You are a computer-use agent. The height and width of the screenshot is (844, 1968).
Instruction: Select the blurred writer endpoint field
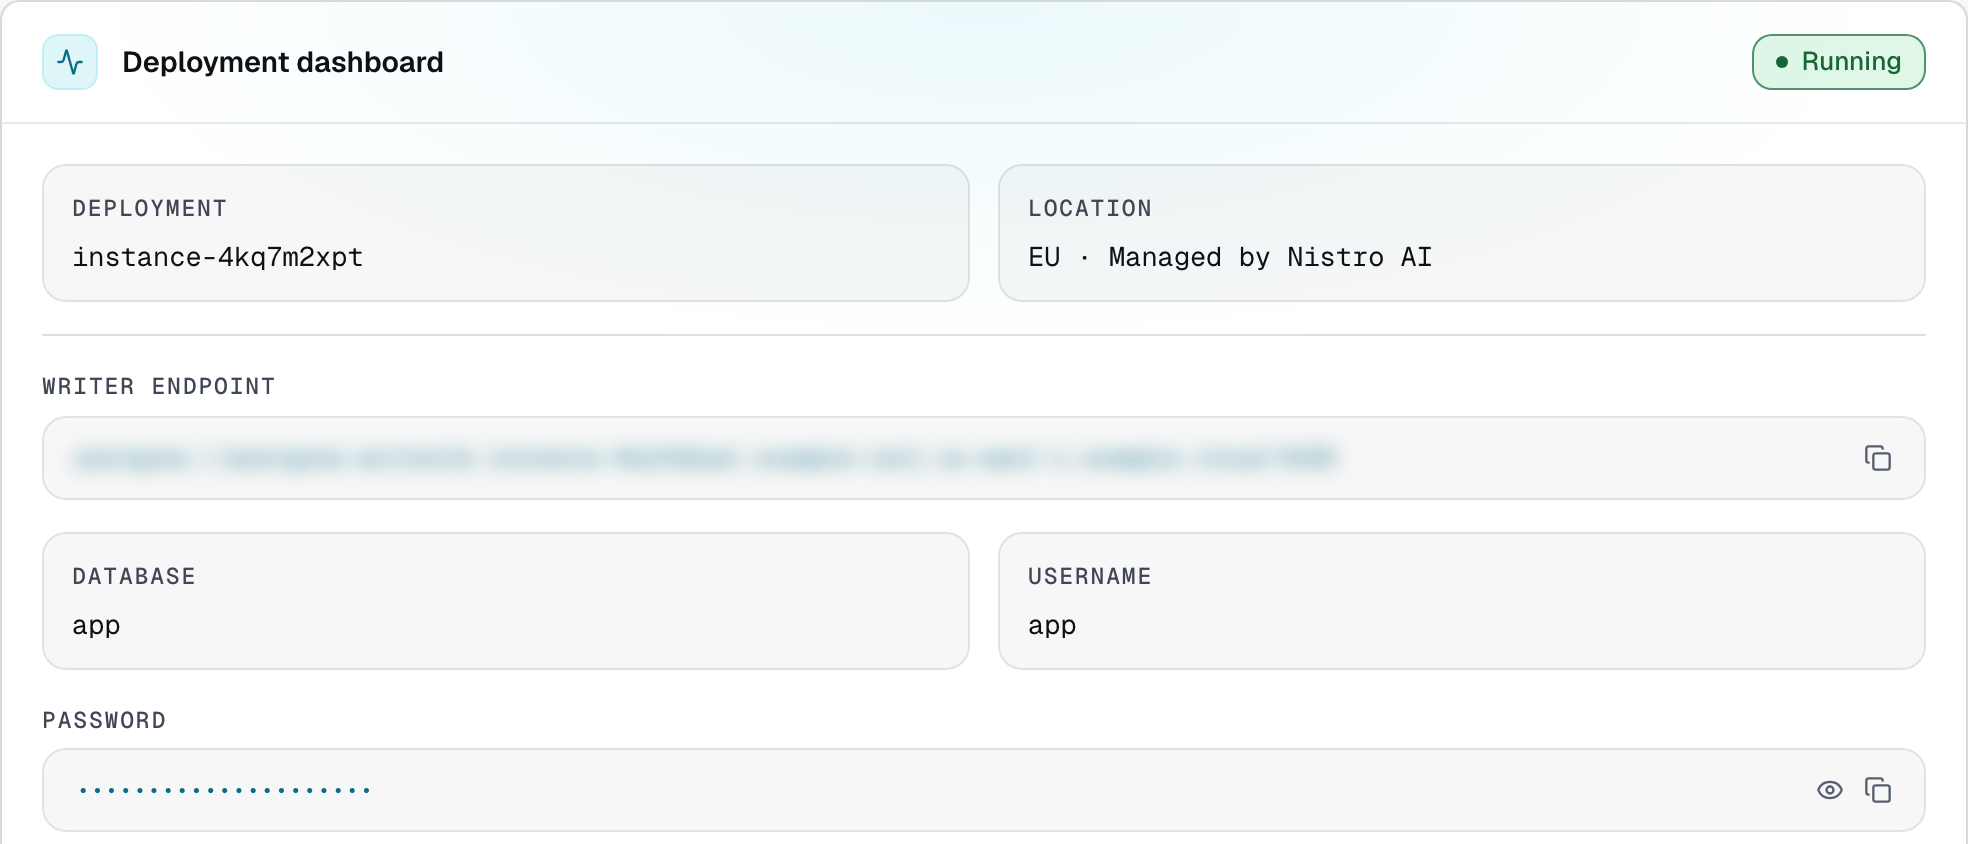[x=983, y=458]
